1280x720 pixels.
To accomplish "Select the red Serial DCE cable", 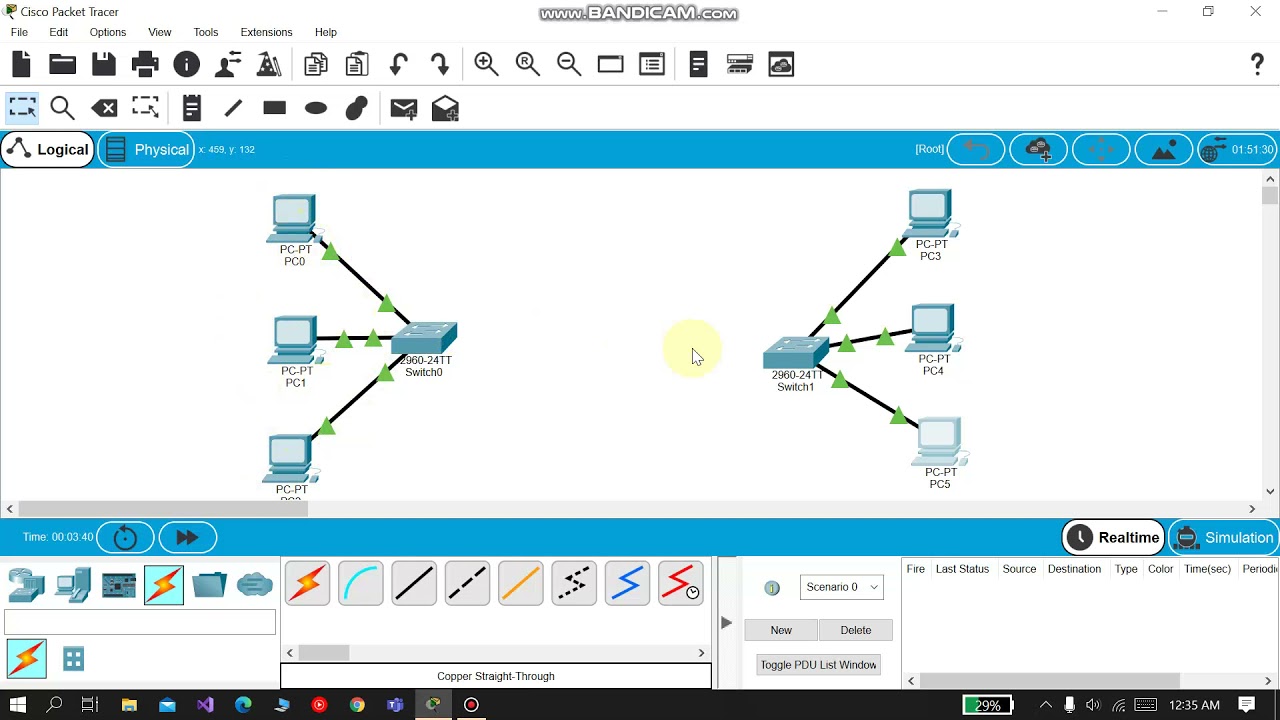I will pos(681,584).
